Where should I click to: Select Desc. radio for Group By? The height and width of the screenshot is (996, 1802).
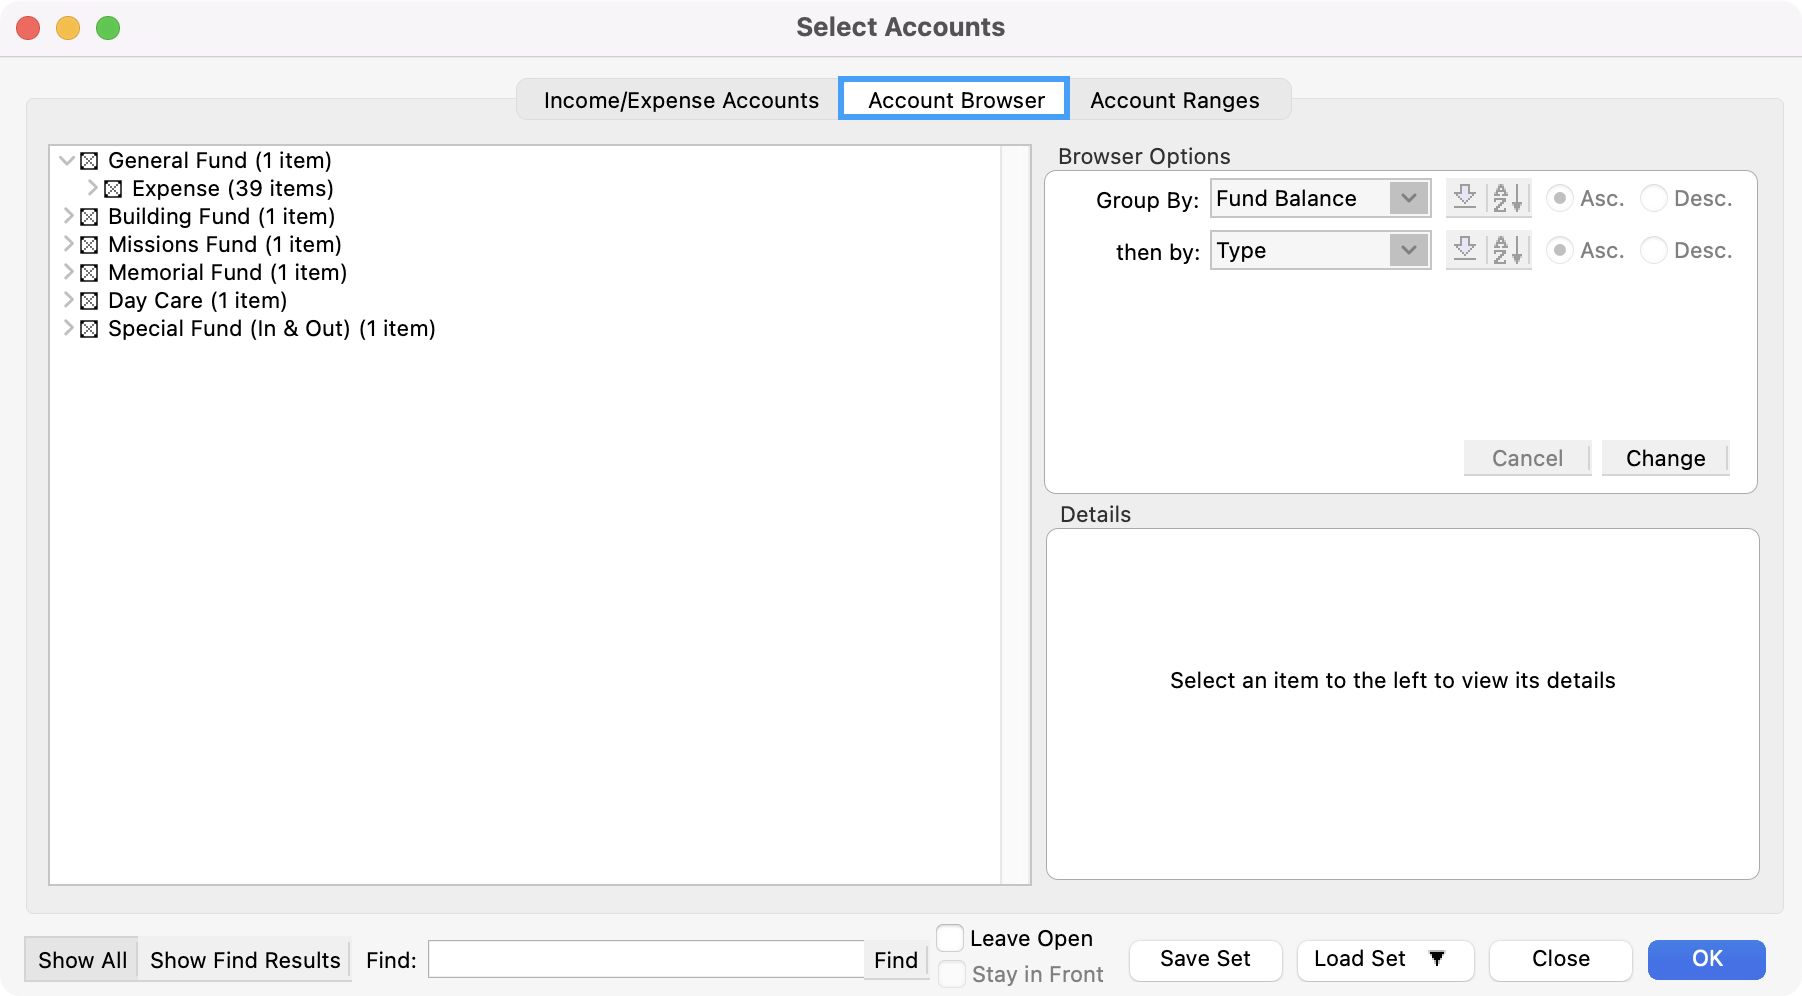coord(1654,198)
